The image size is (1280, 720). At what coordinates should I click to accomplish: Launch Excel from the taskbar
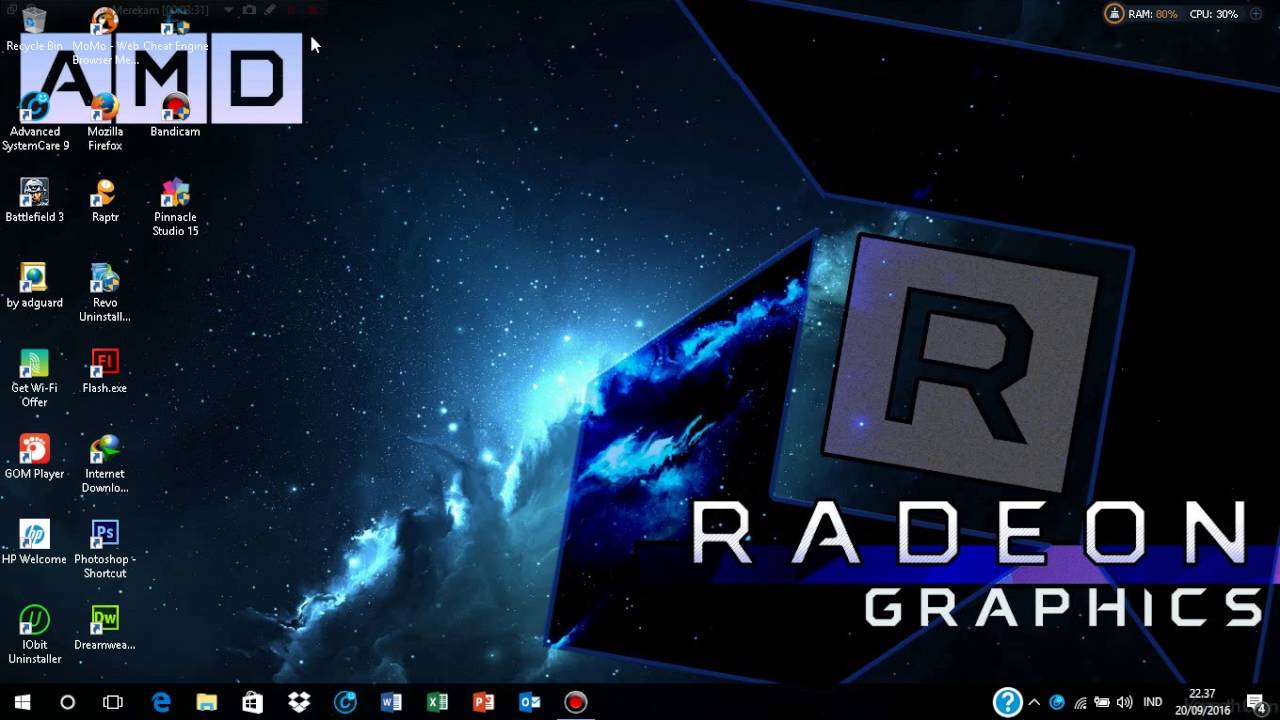point(437,702)
